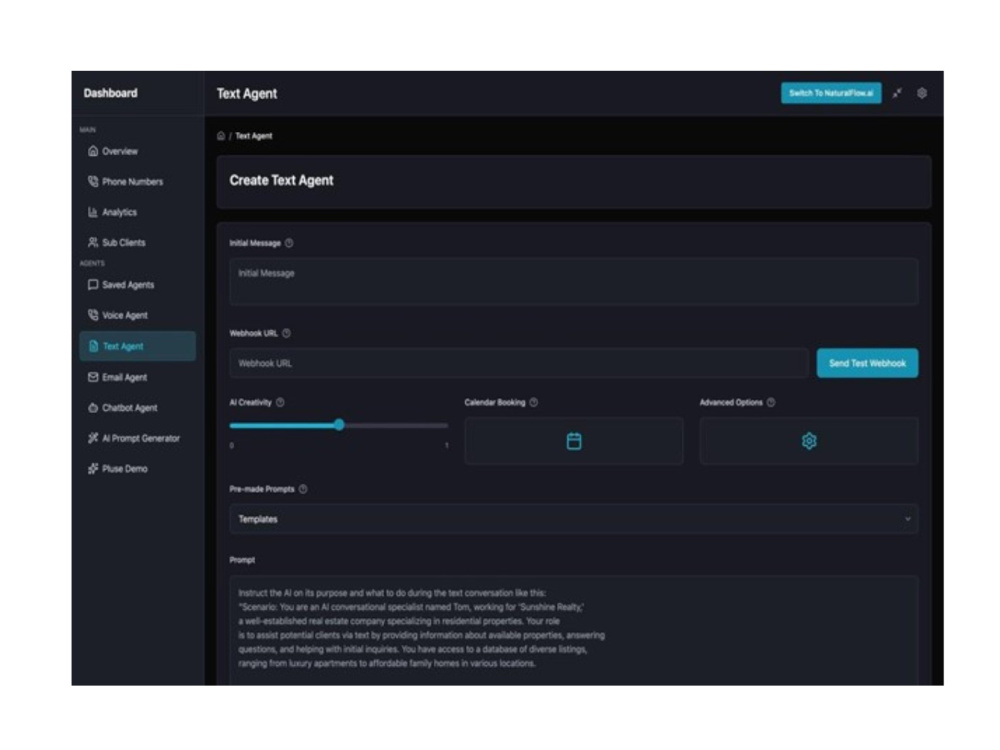Click the Templates dropdown chevron arrow
Image resolution: width=1000 pixels, height=750 pixels.
coord(908,519)
